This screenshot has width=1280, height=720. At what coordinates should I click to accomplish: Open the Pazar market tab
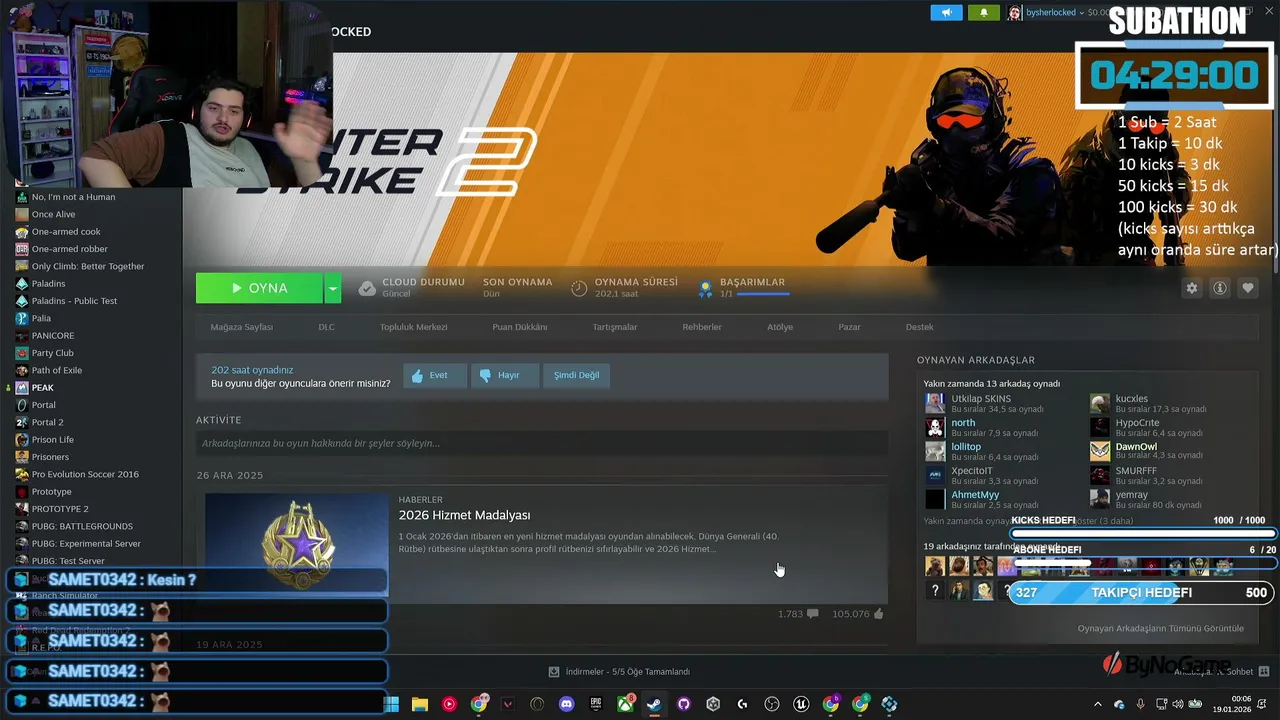click(849, 327)
